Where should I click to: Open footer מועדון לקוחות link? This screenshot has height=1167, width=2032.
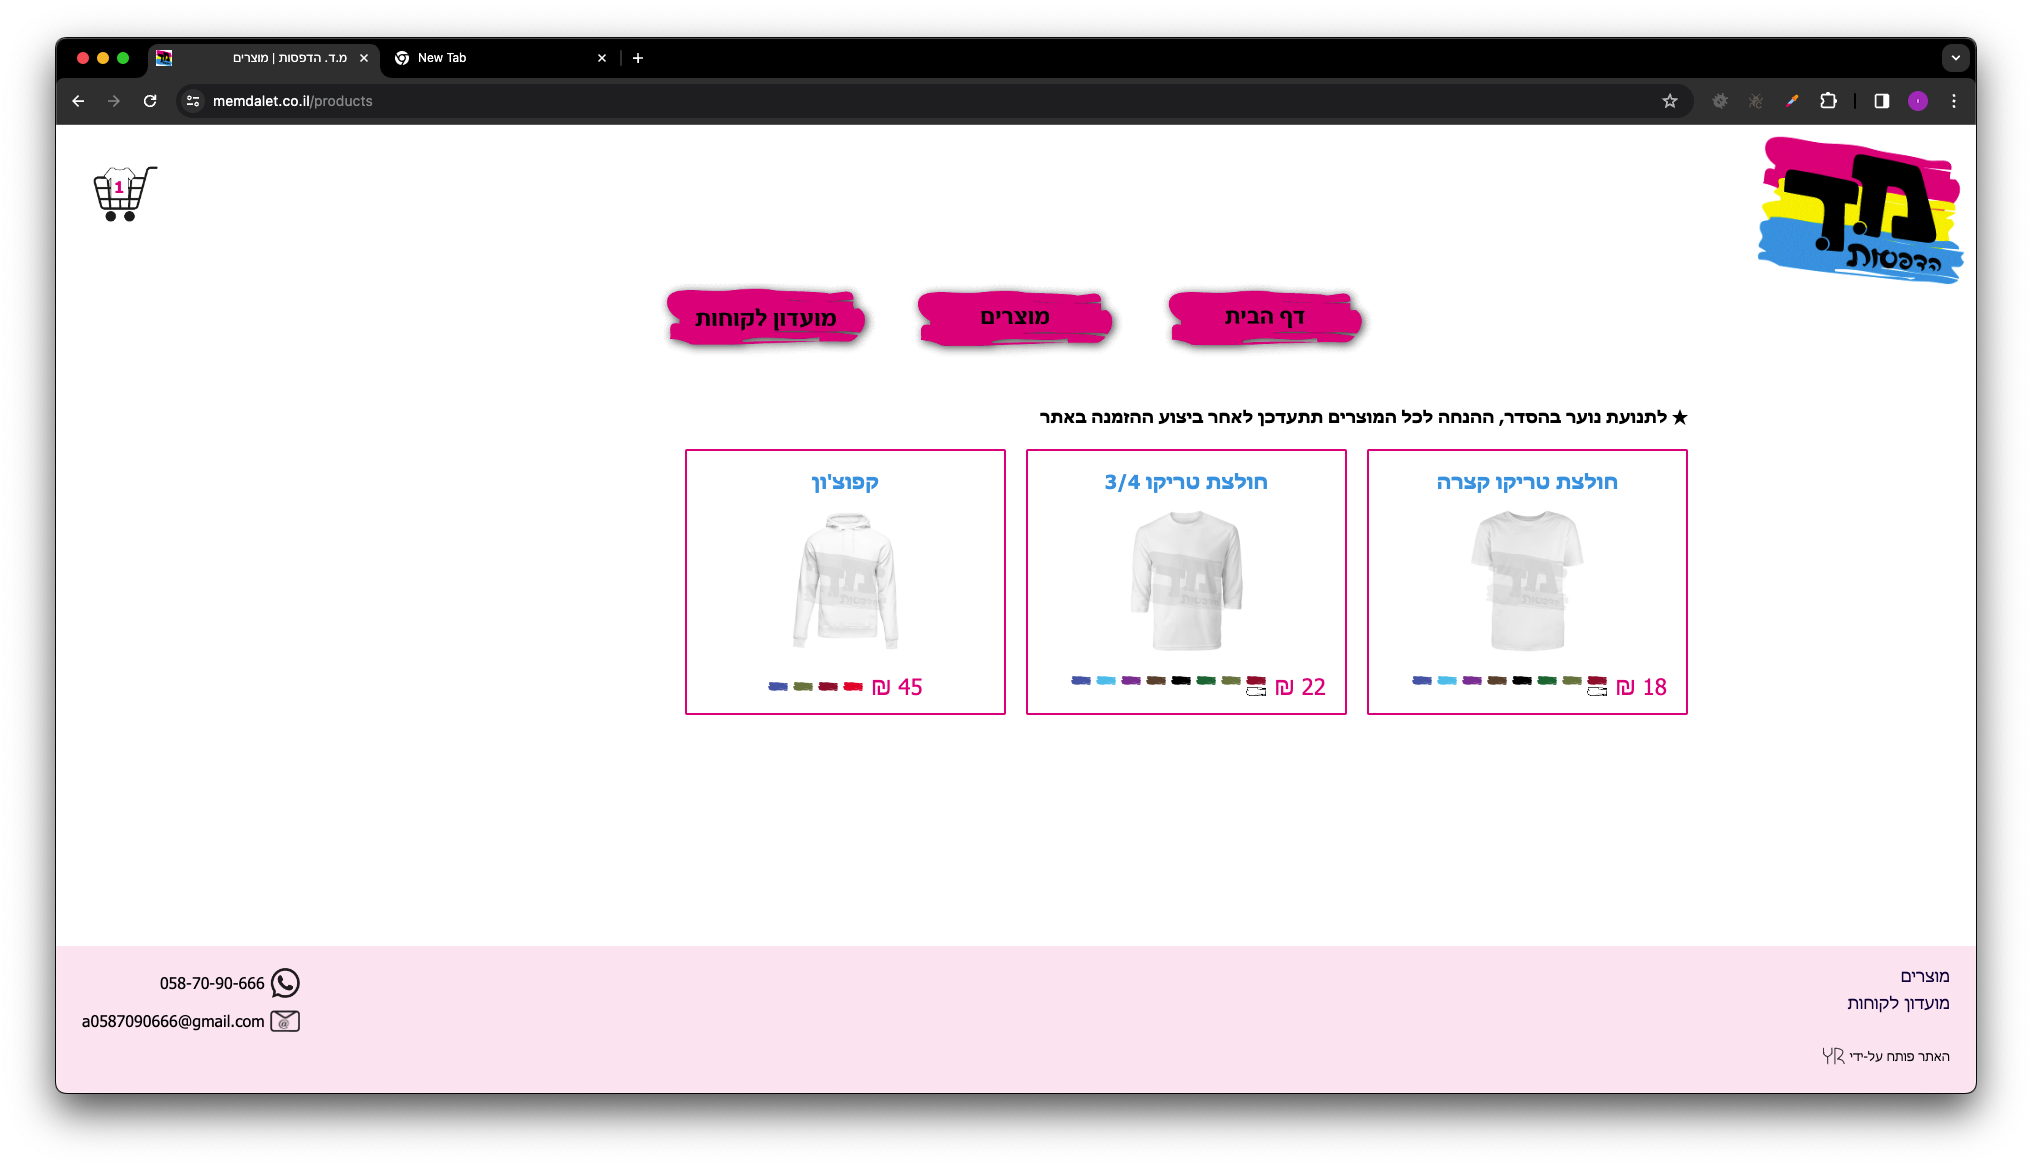pyautogui.click(x=1898, y=1003)
